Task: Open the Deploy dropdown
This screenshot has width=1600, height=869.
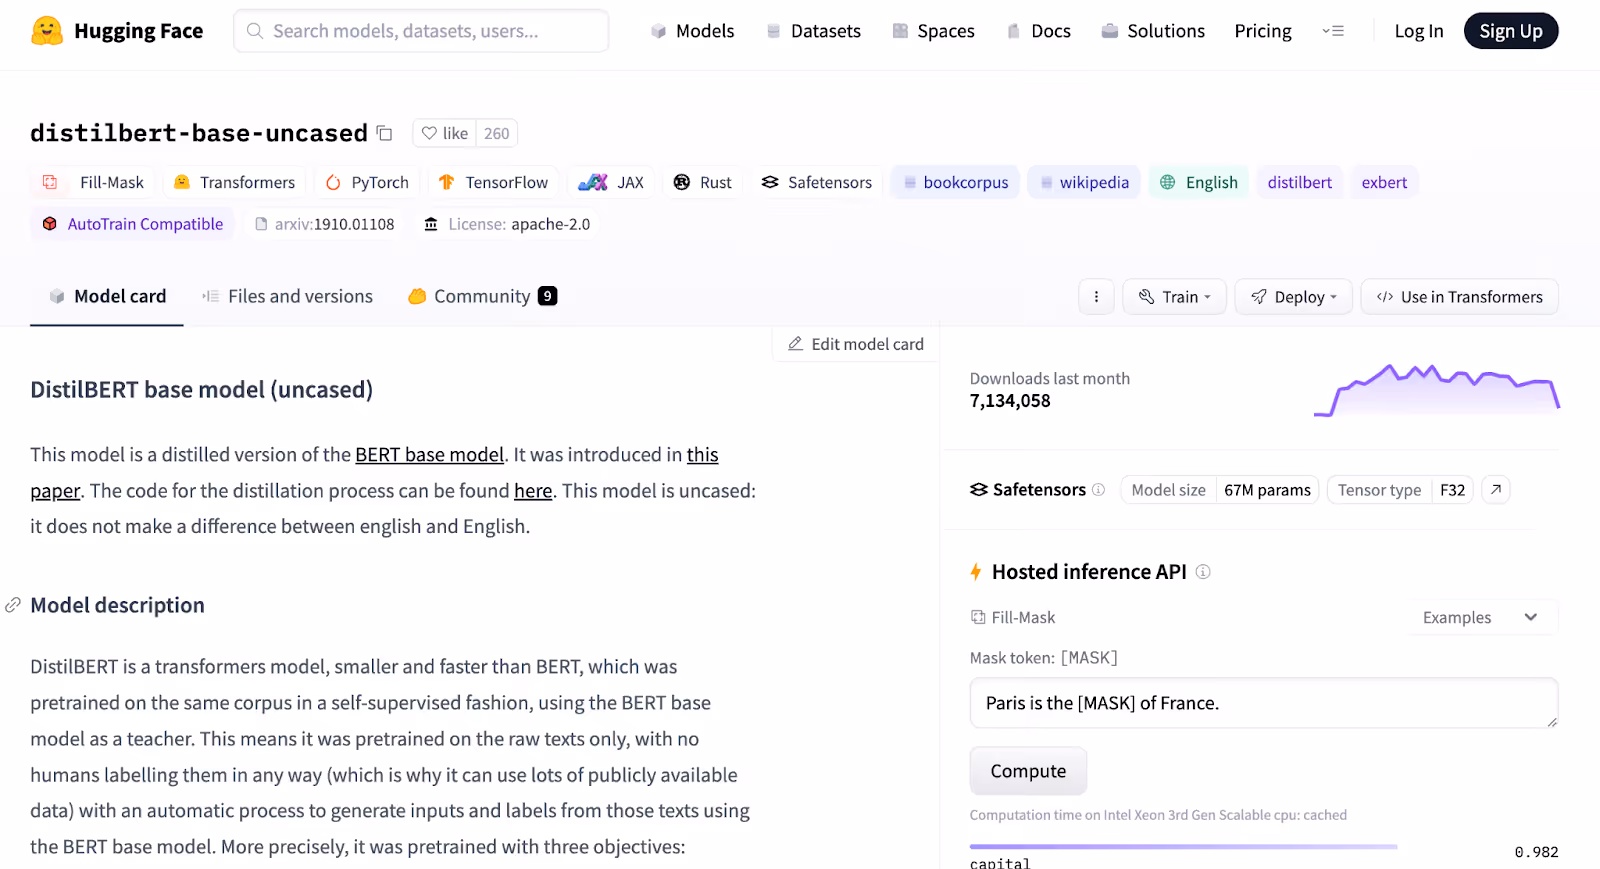Action: 1294,297
